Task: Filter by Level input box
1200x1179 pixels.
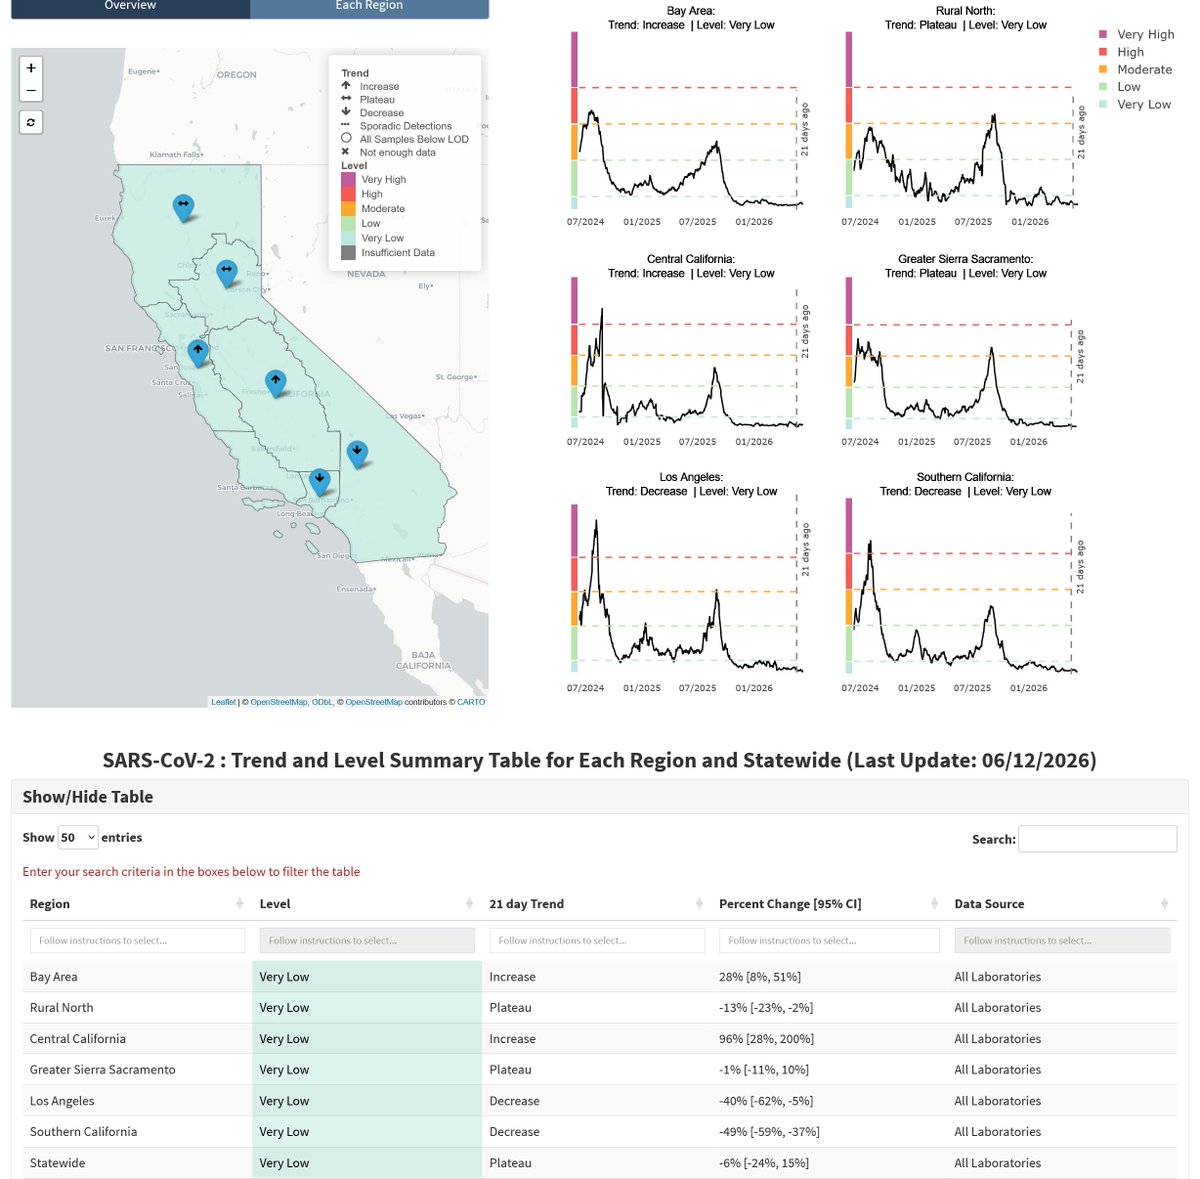Action: click(x=367, y=940)
